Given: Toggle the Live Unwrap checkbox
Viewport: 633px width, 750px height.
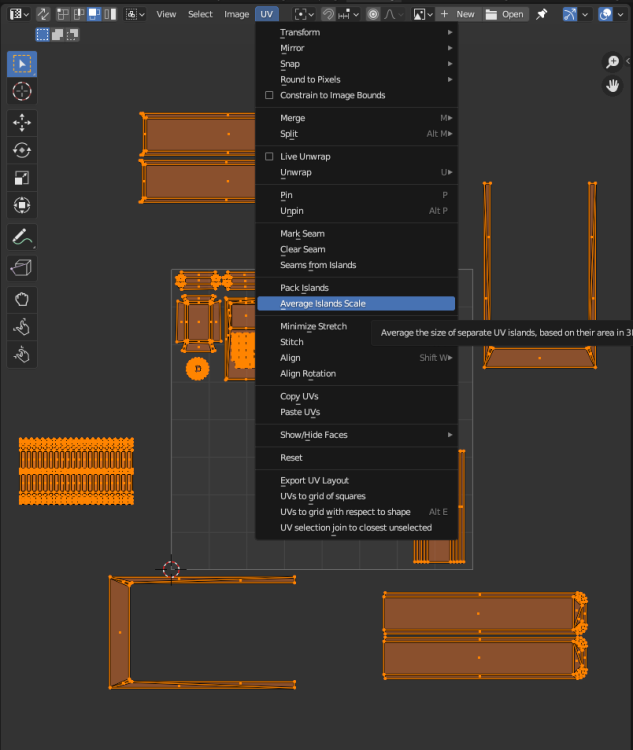Looking at the screenshot, I should [x=269, y=157].
